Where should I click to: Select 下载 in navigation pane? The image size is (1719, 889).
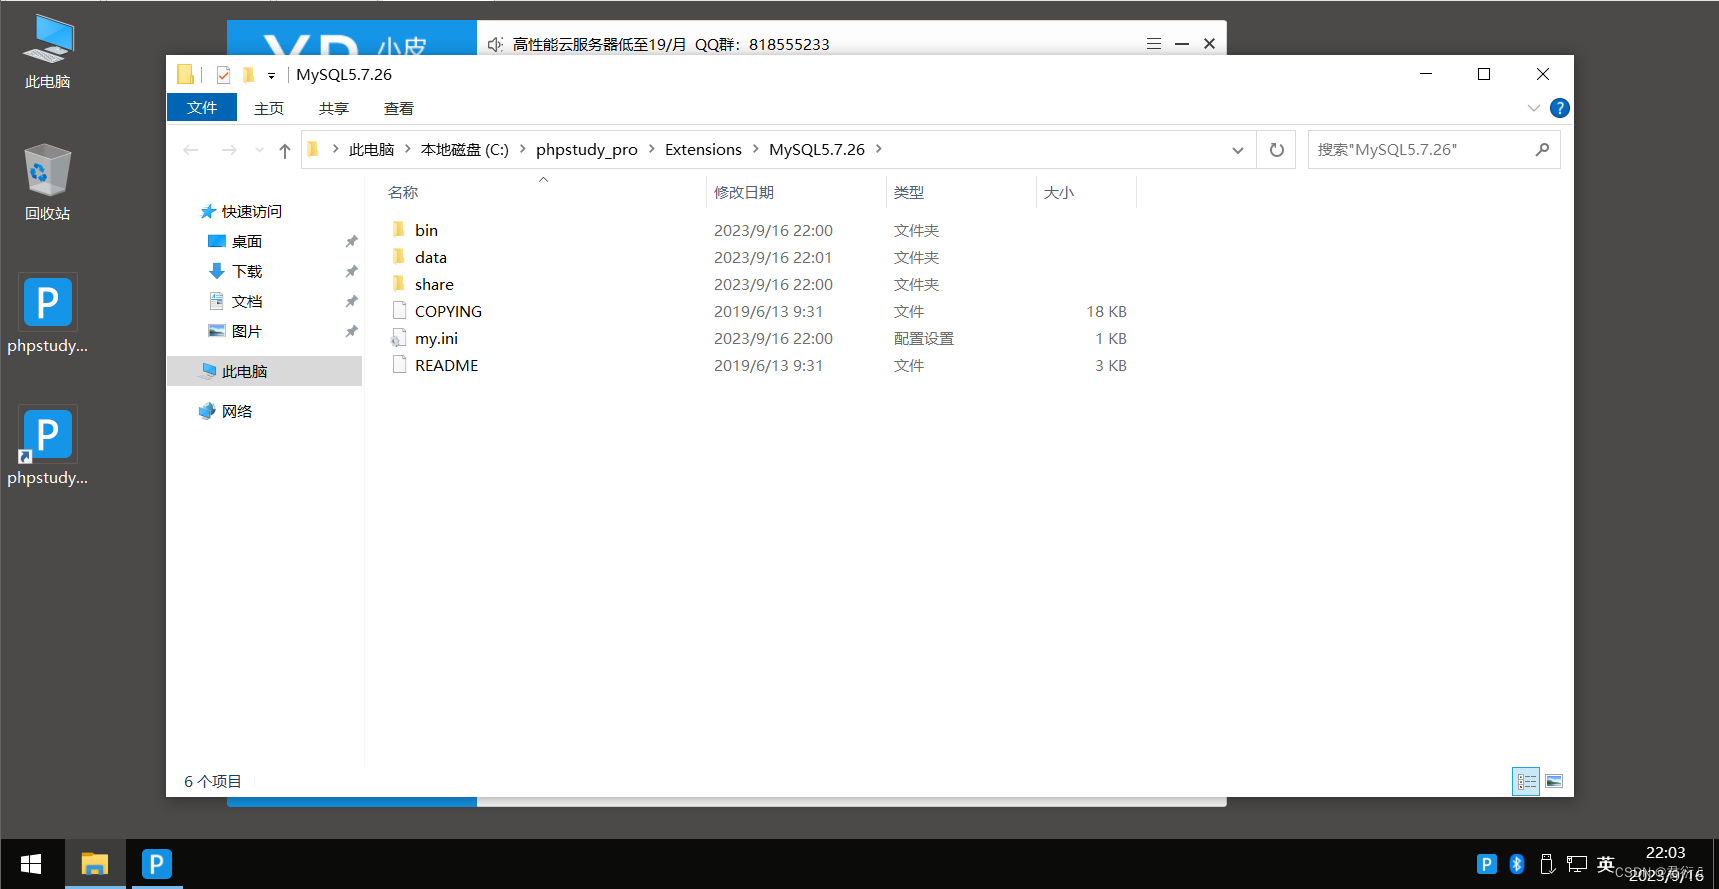[247, 271]
